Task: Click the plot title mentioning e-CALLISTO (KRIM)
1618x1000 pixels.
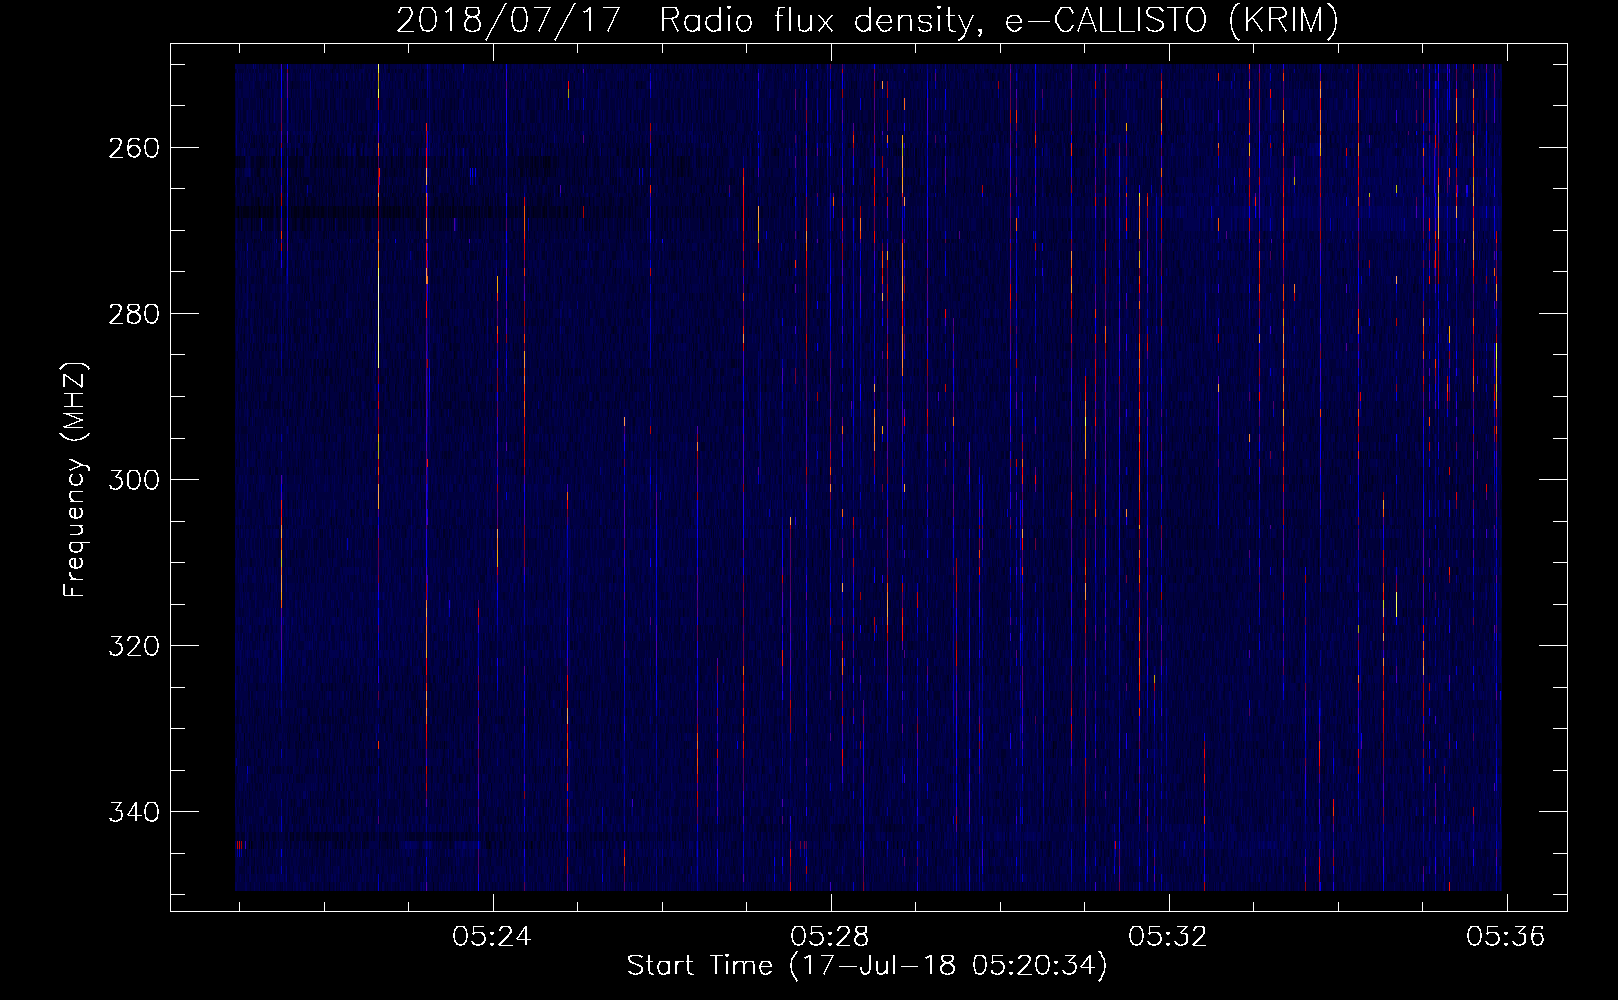Action: coord(867,21)
